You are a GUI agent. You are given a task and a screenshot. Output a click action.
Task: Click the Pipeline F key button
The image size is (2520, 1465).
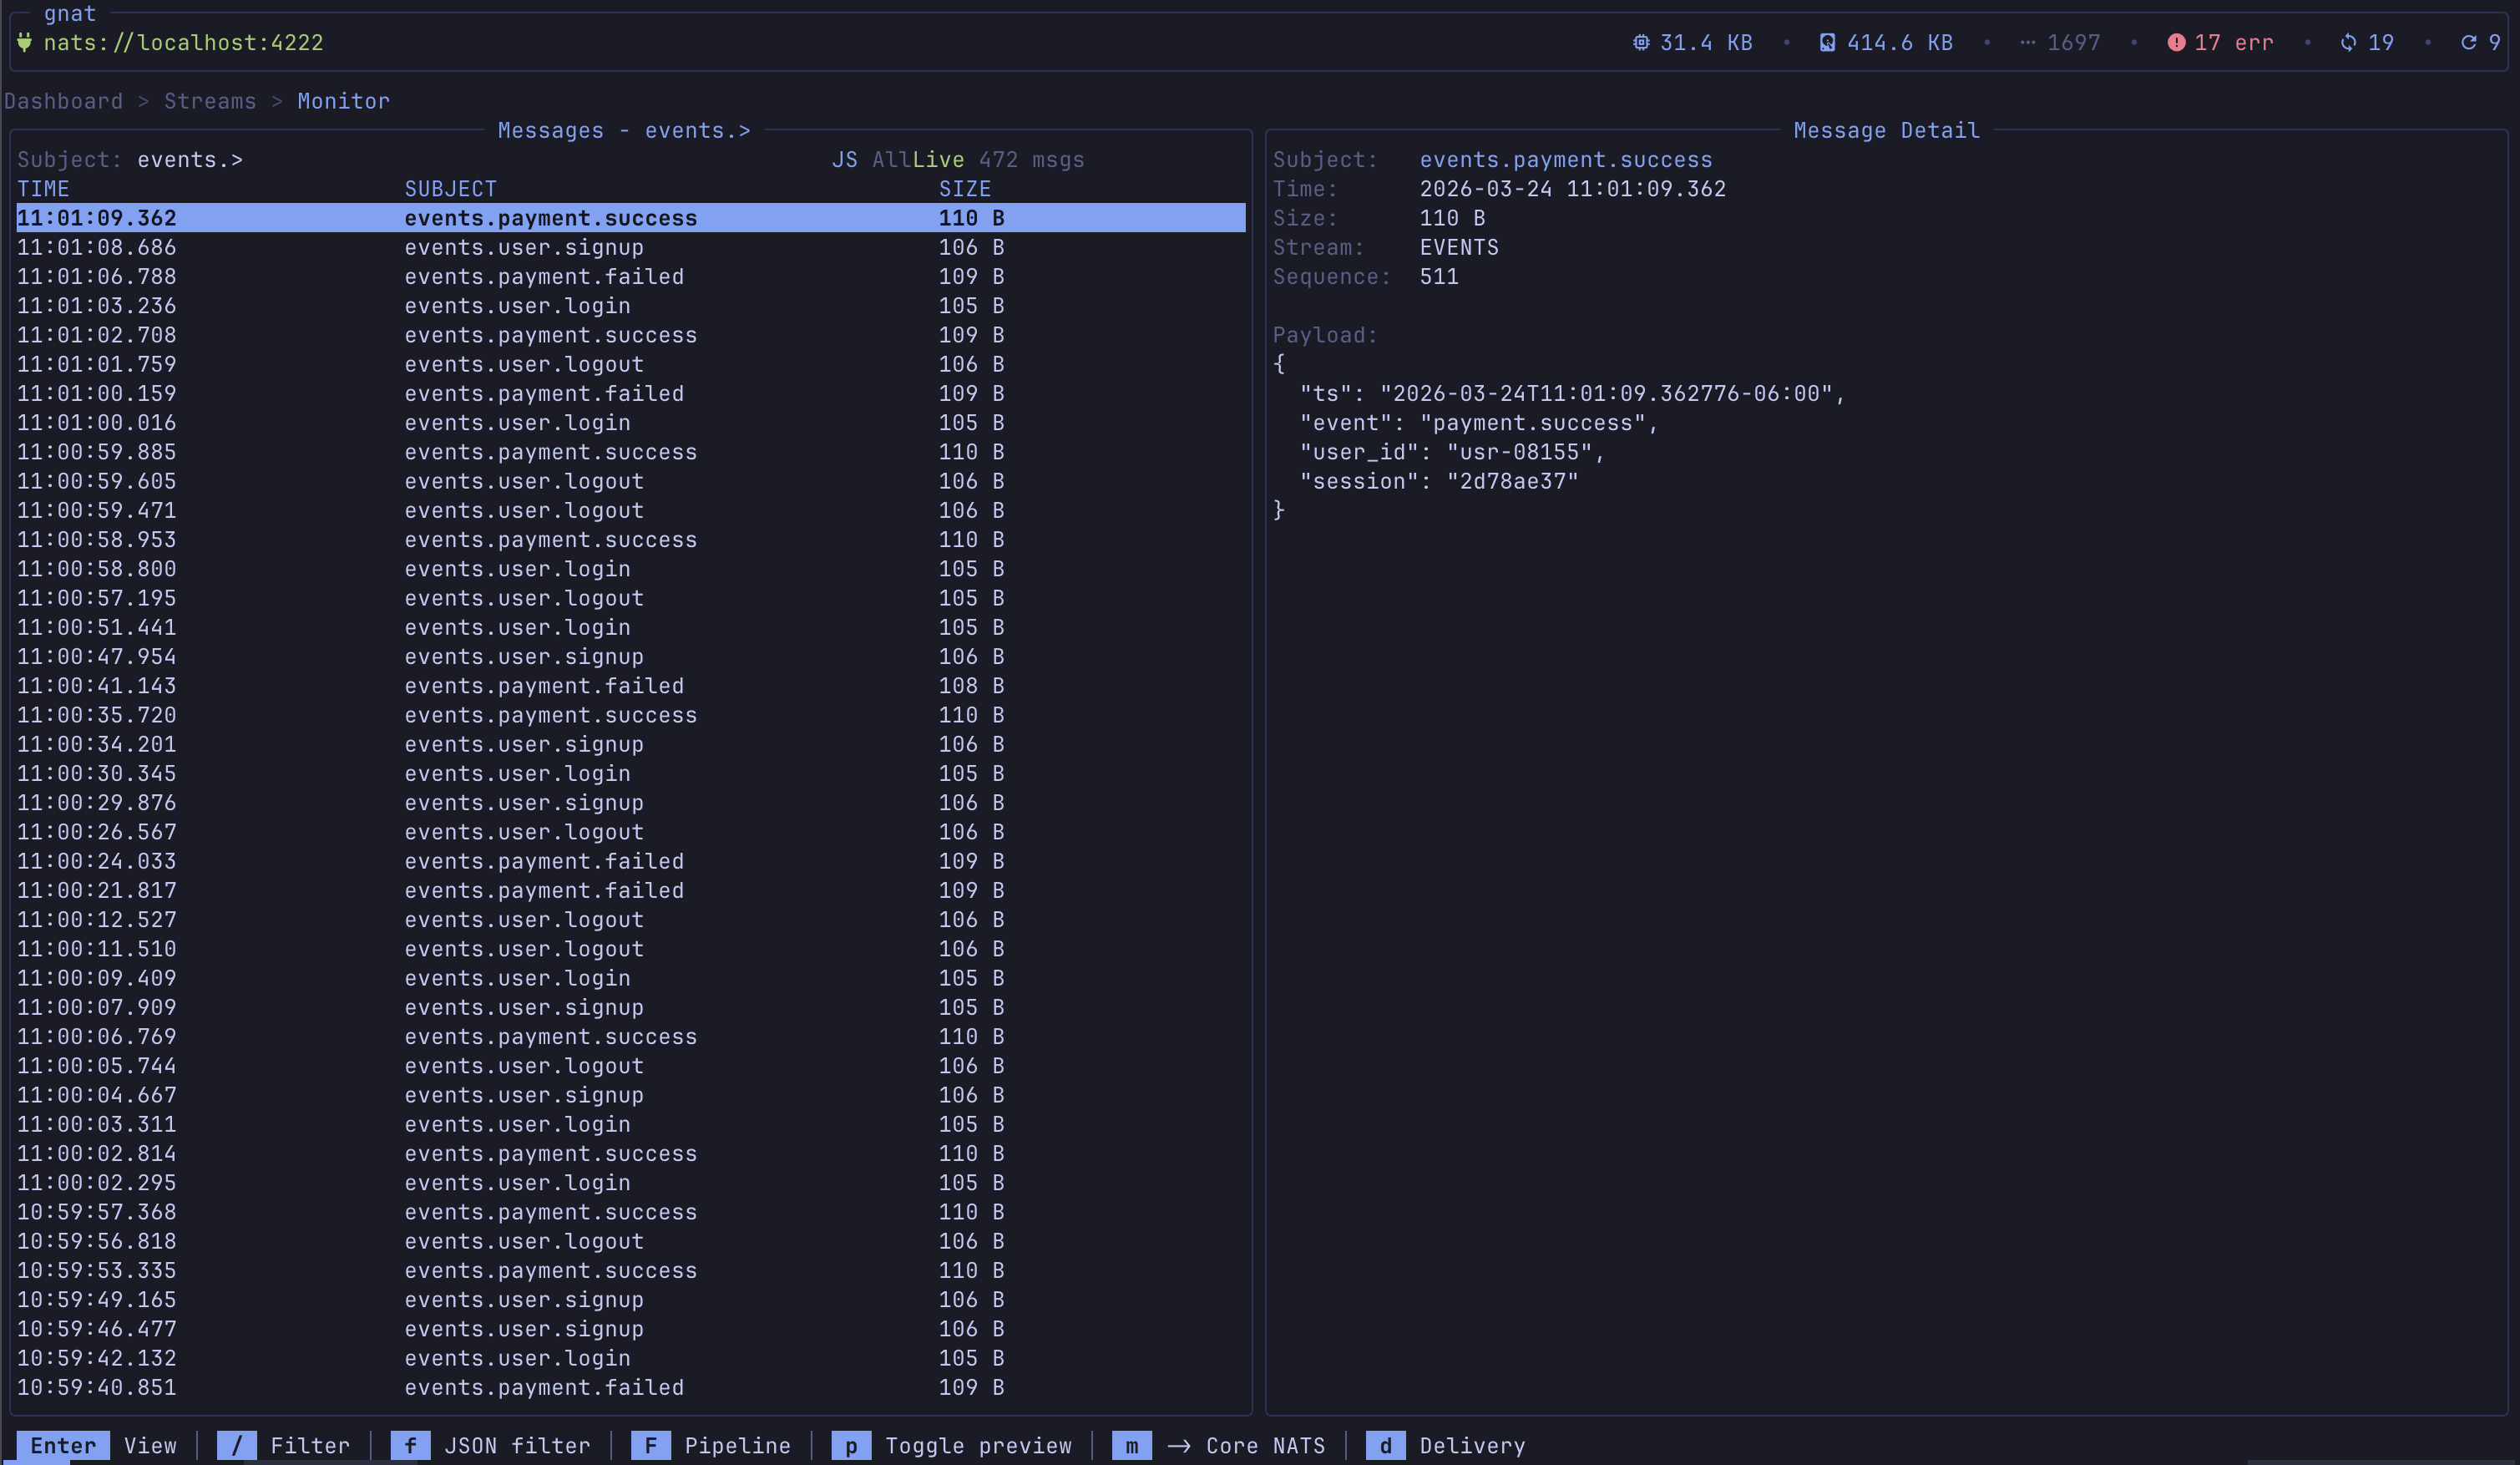click(x=650, y=1446)
